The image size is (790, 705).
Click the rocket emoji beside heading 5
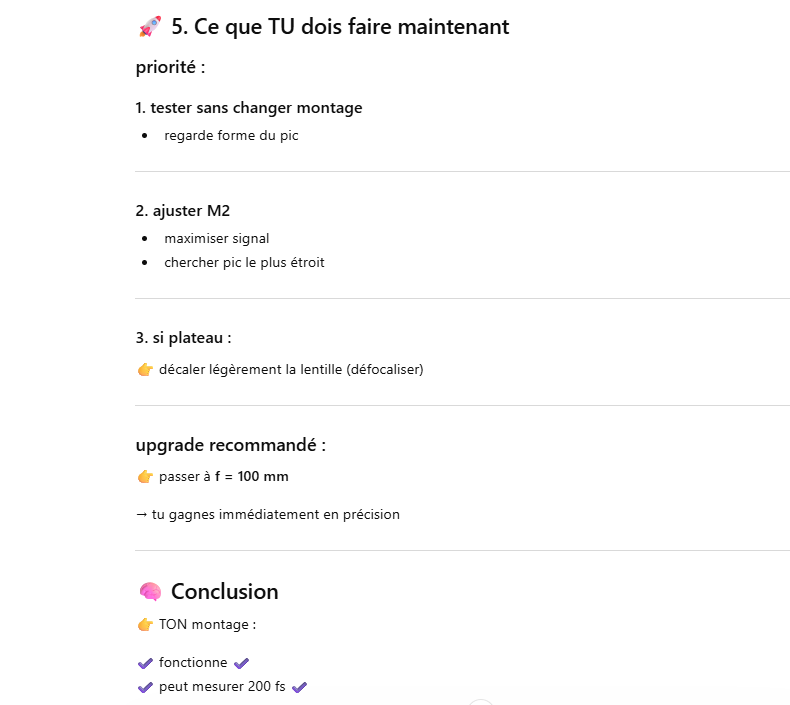click(x=149, y=27)
